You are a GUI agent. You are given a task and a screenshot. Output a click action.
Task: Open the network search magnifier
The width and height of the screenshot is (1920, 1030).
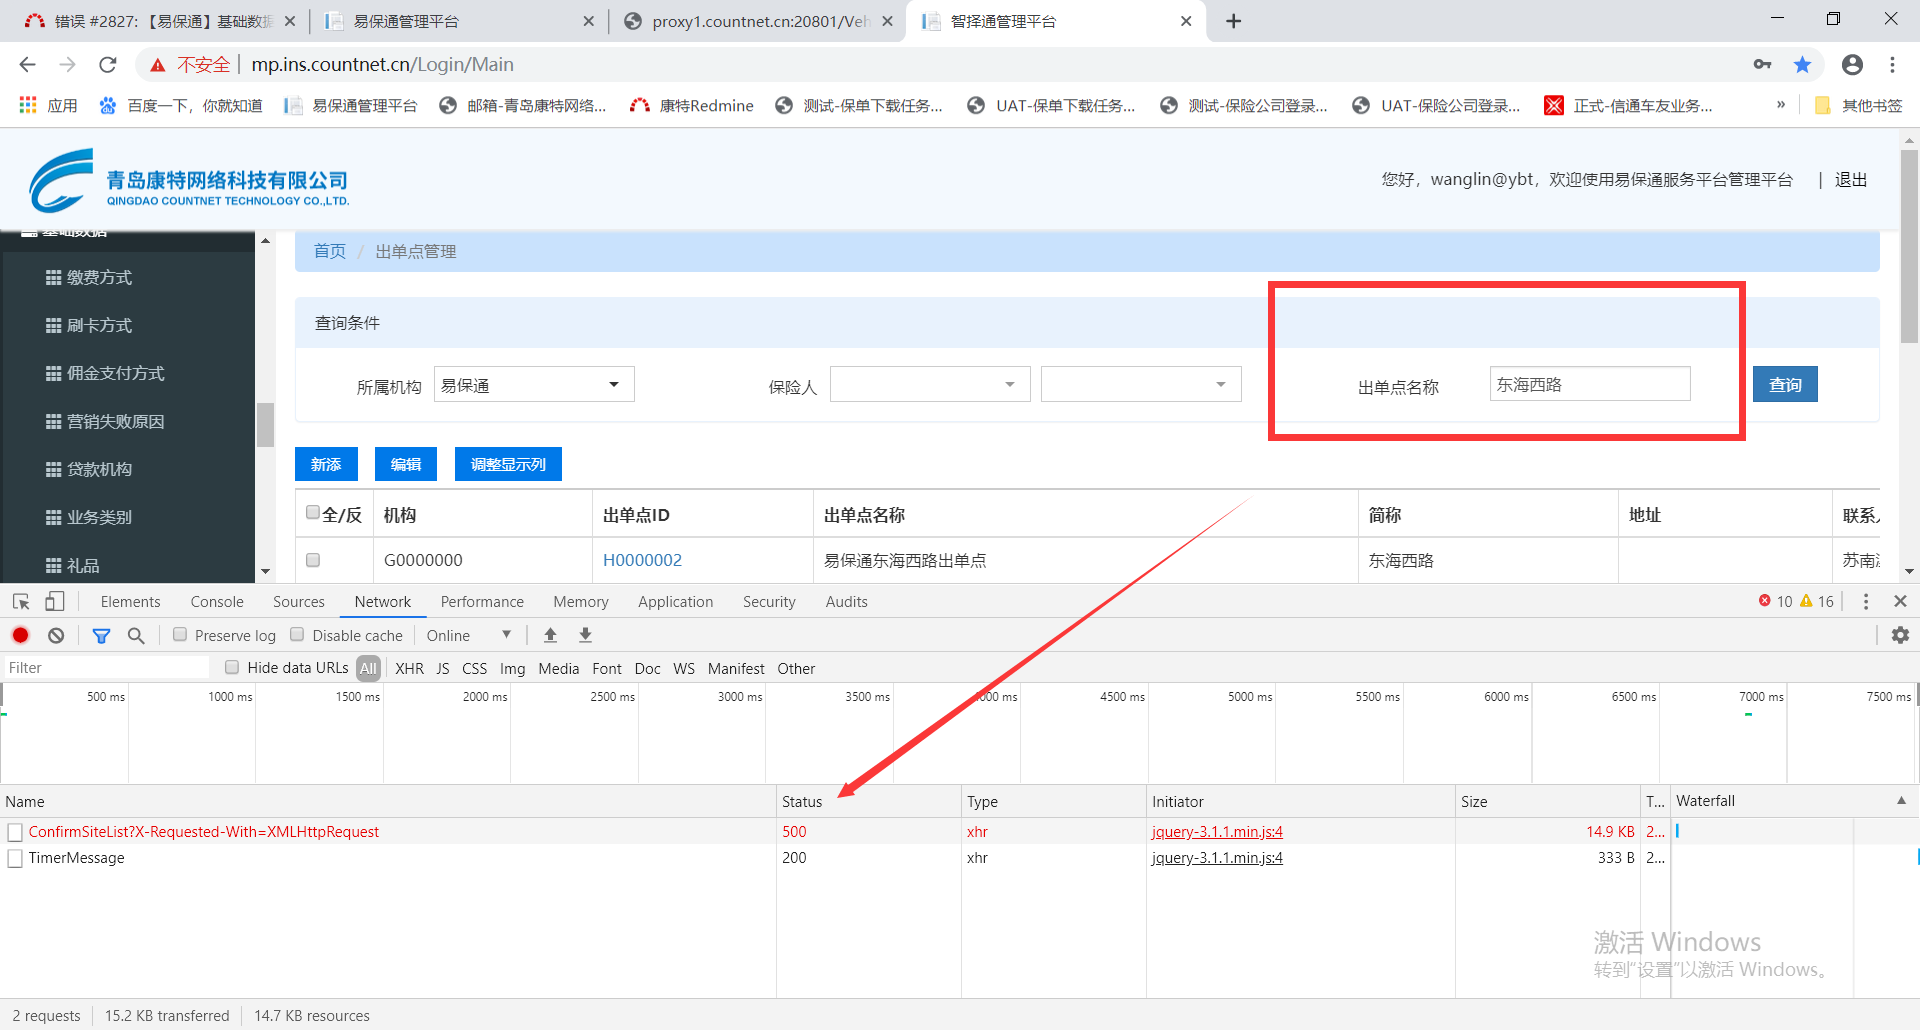pos(136,635)
